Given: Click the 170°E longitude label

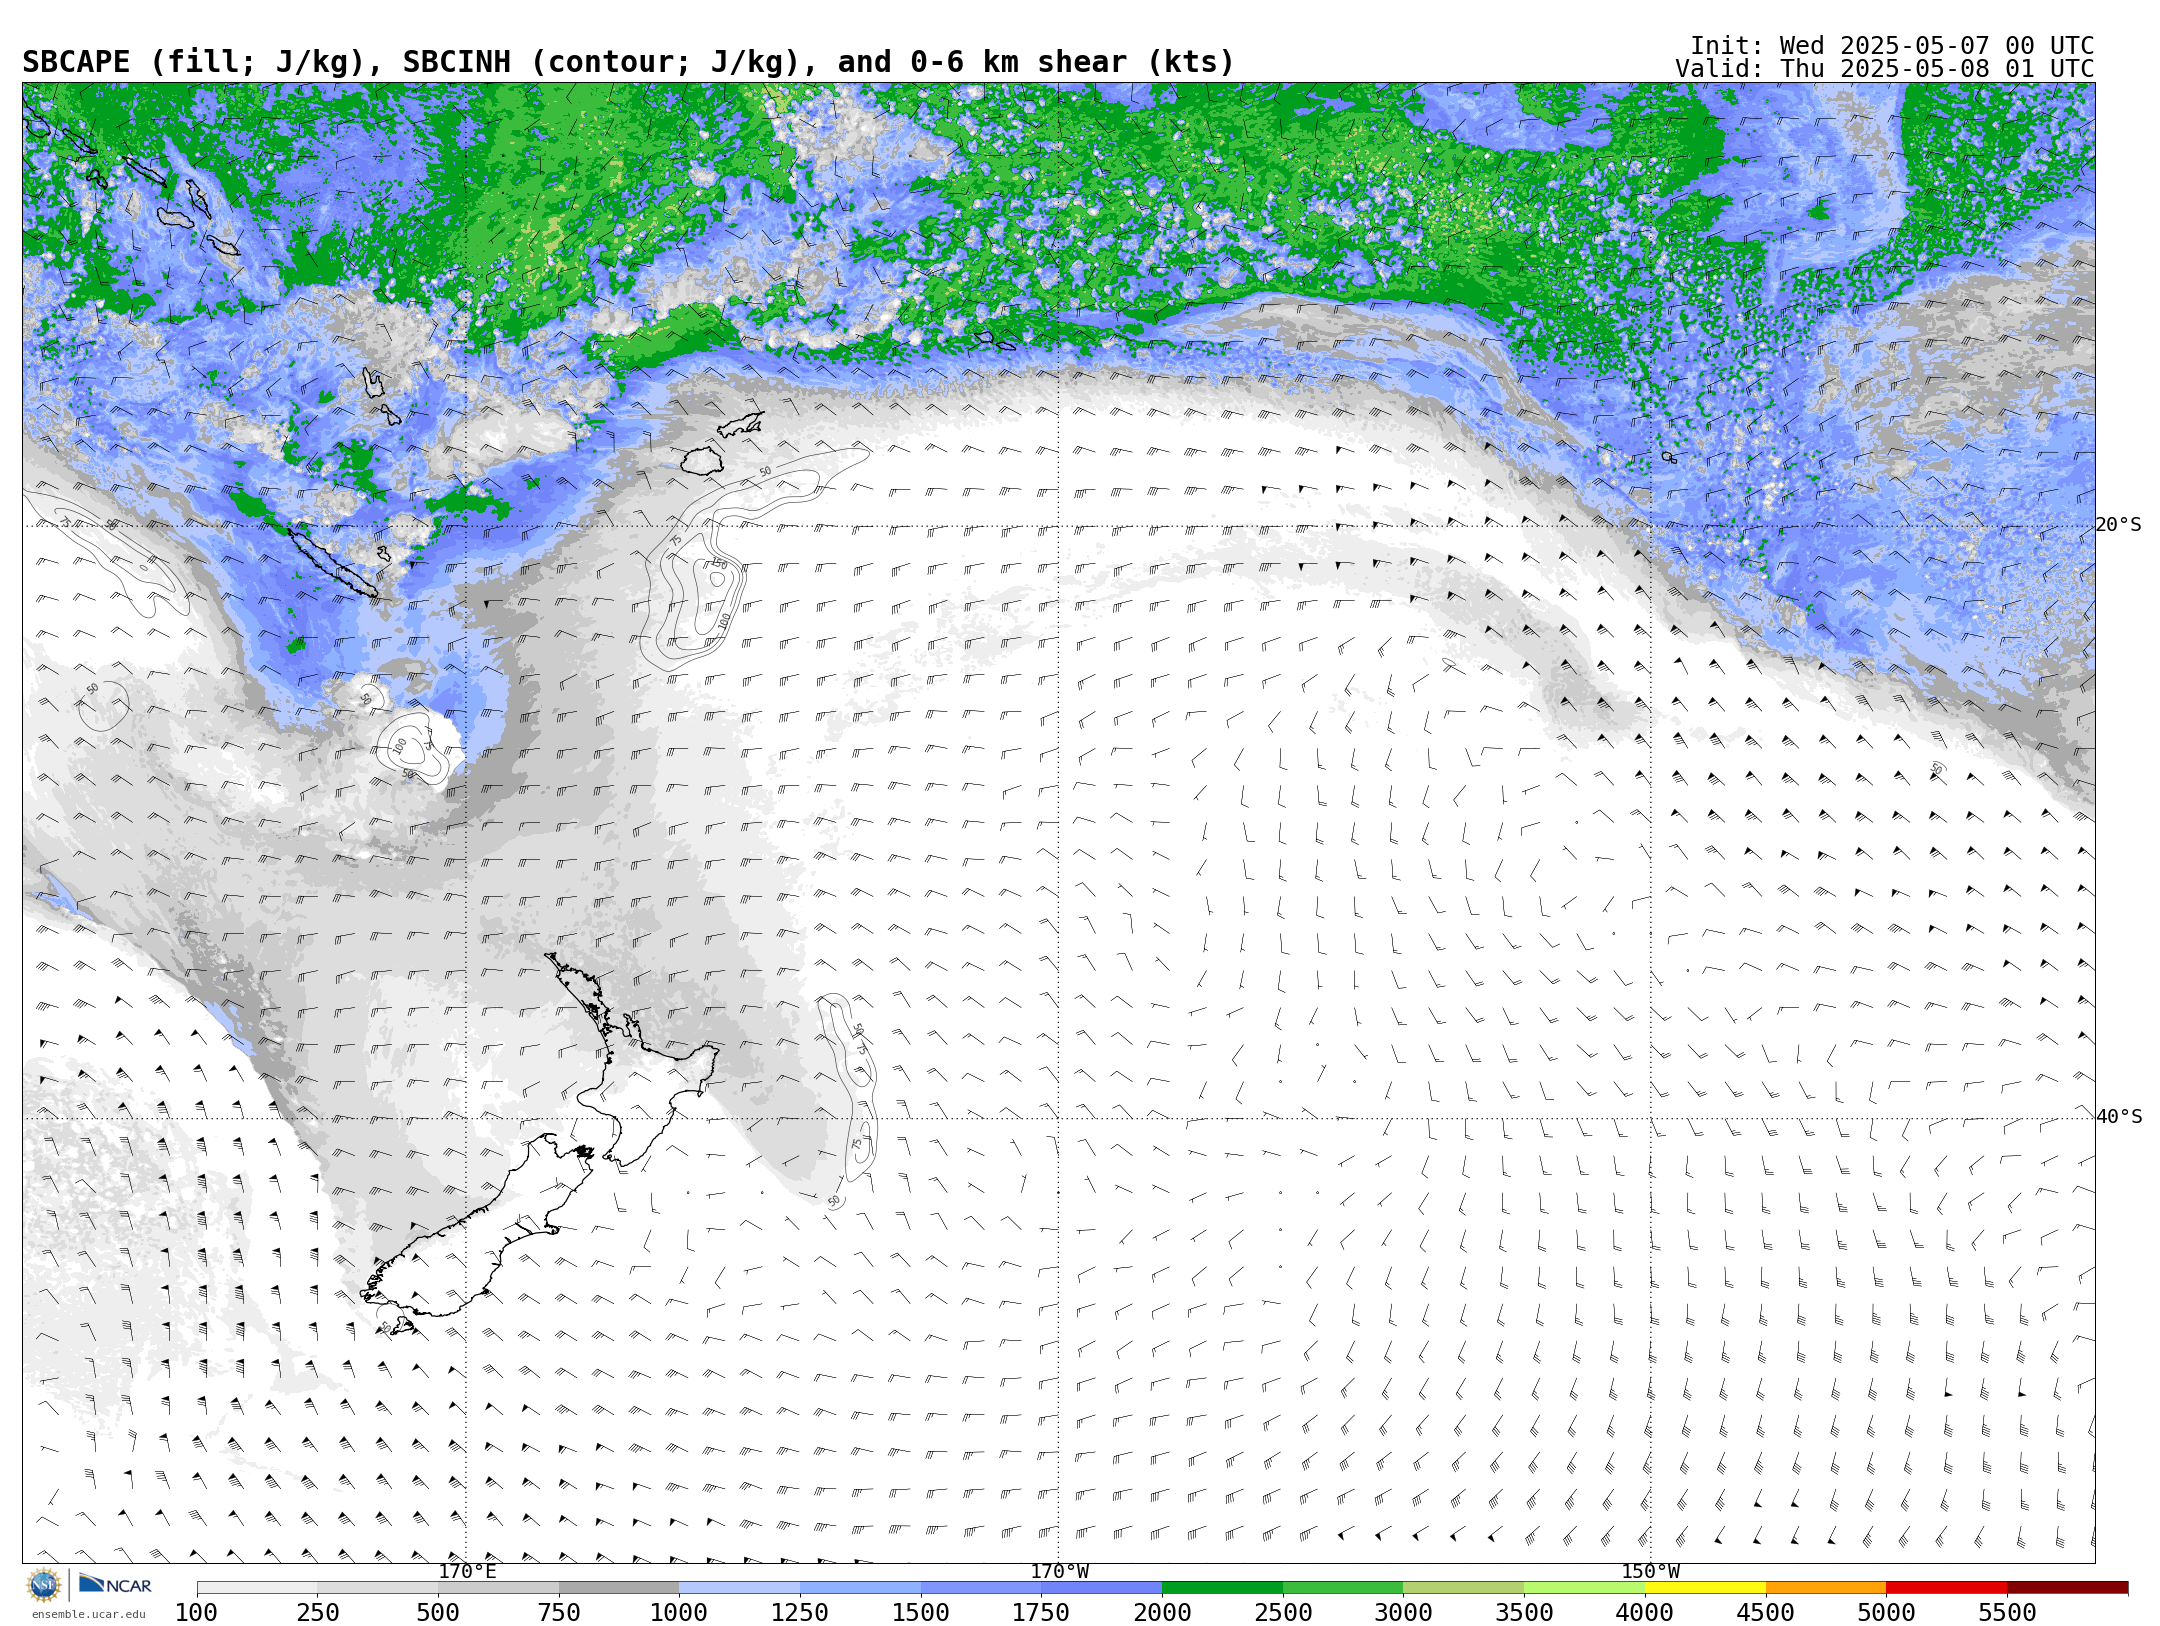Looking at the screenshot, I should point(467,1571).
